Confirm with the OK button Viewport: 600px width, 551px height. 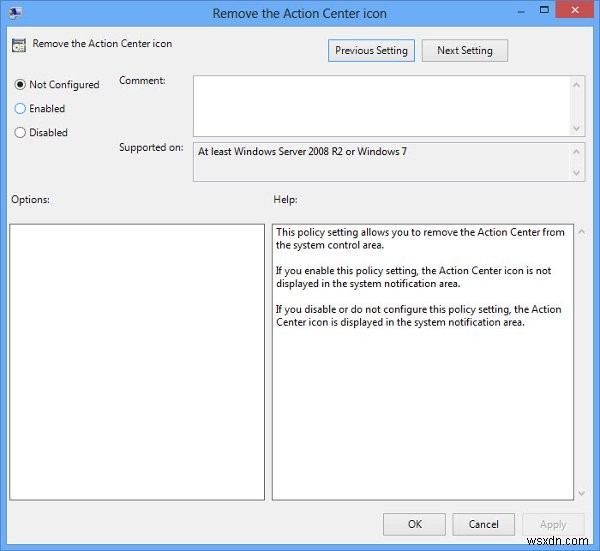(x=414, y=524)
